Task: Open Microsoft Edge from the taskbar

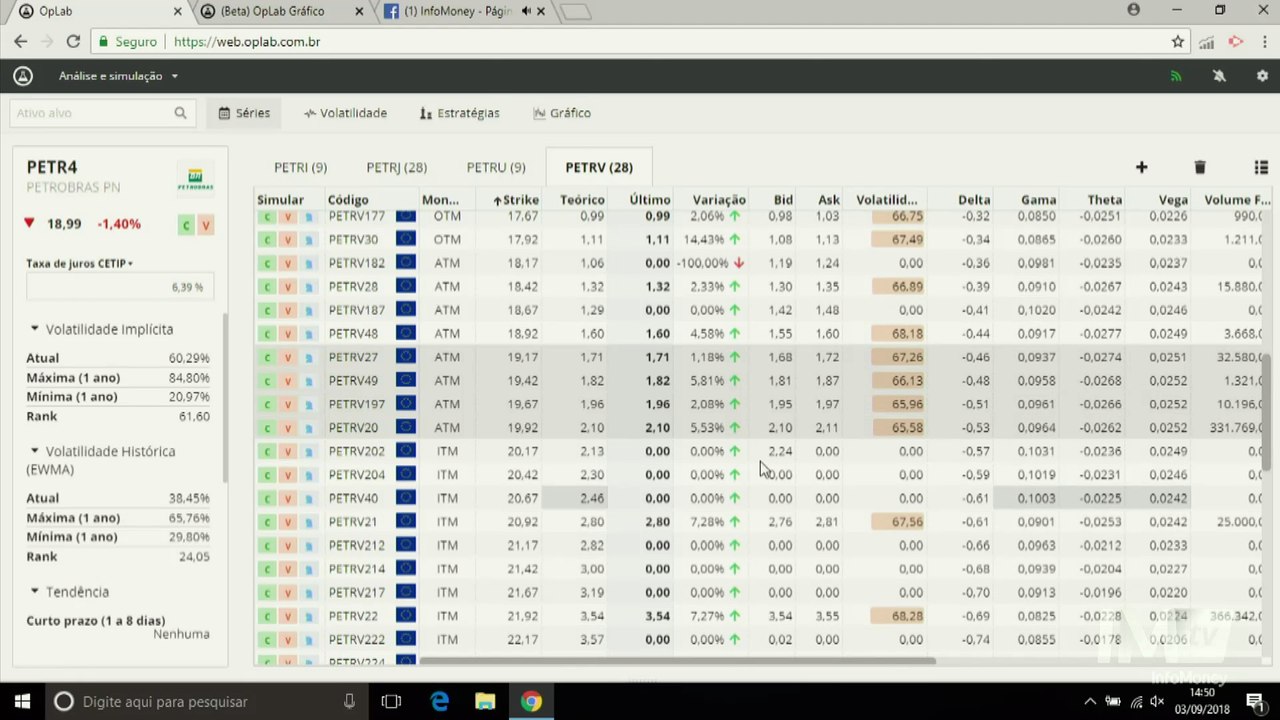Action: click(x=440, y=701)
